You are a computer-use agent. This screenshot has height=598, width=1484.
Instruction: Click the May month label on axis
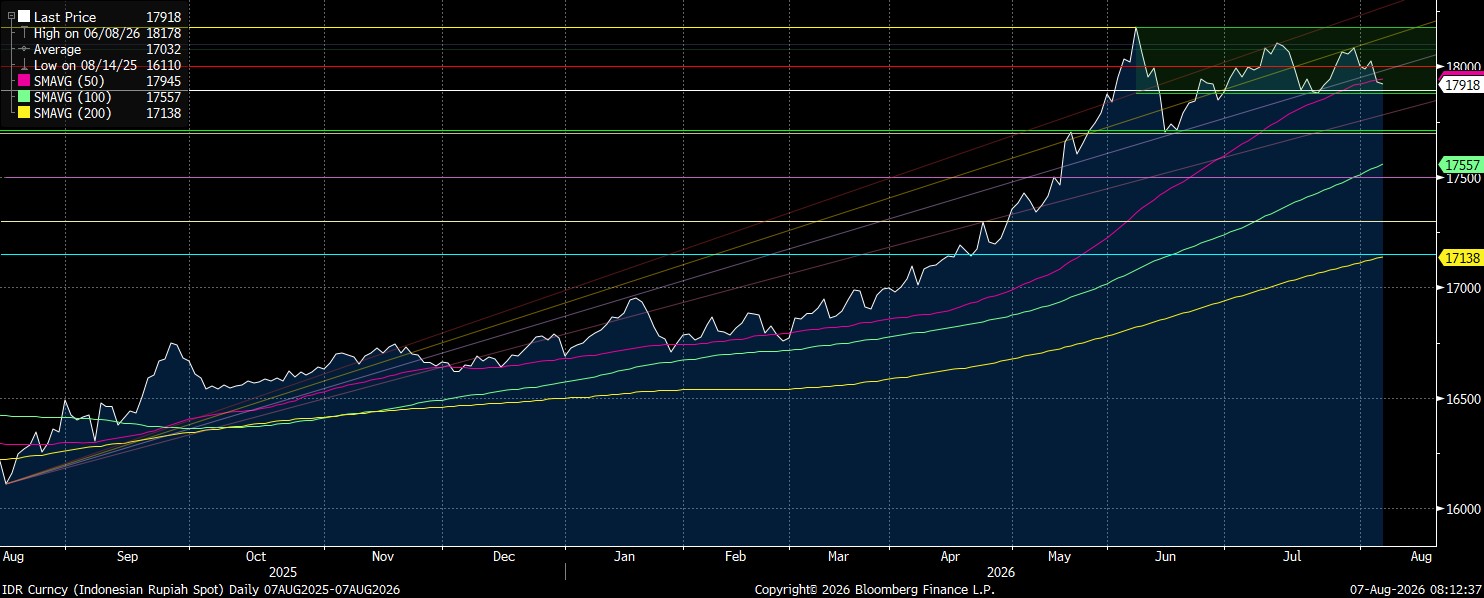pyautogui.click(x=1059, y=555)
